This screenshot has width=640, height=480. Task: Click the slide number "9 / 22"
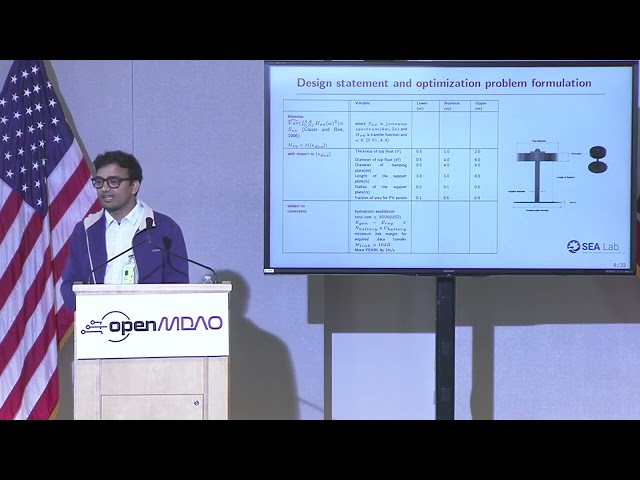click(619, 265)
